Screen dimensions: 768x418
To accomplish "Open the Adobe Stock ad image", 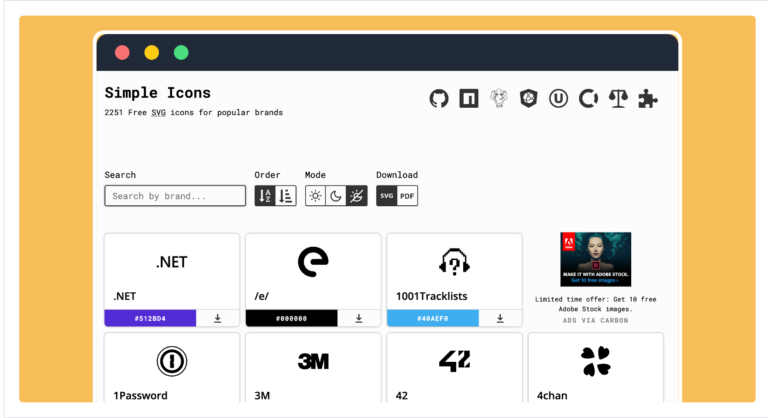I will [596, 259].
